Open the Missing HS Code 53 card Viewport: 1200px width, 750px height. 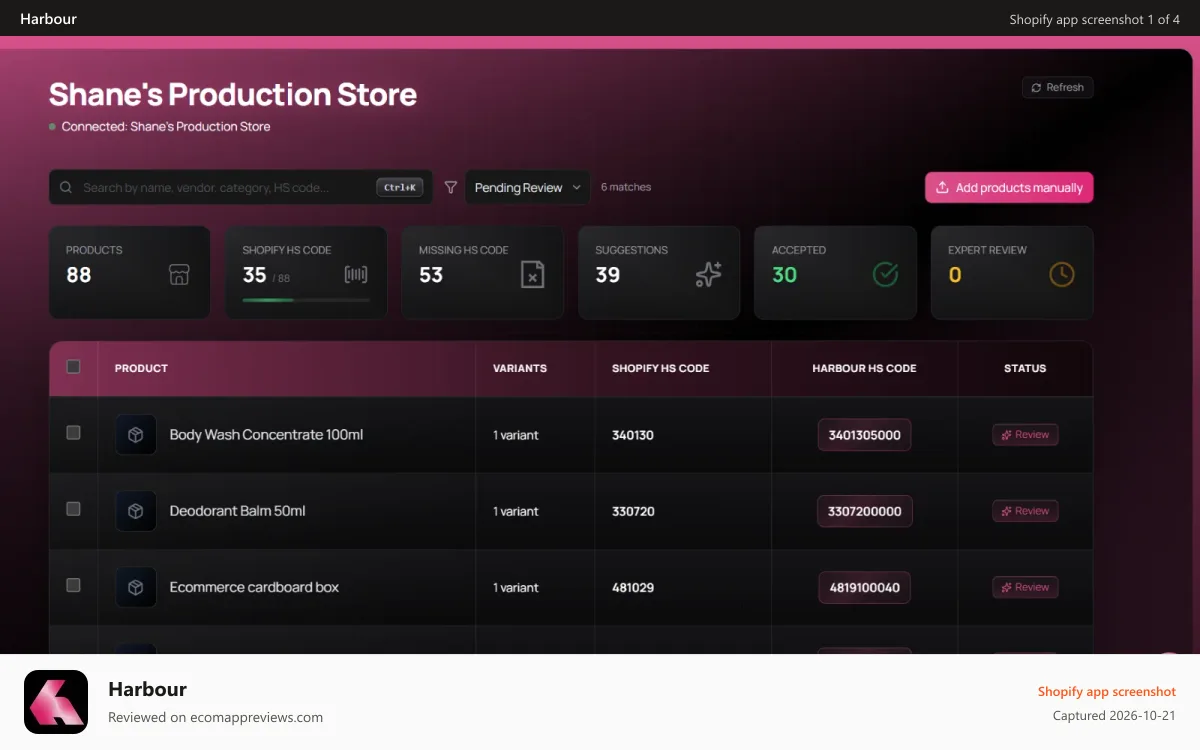click(x=483, y=273)
